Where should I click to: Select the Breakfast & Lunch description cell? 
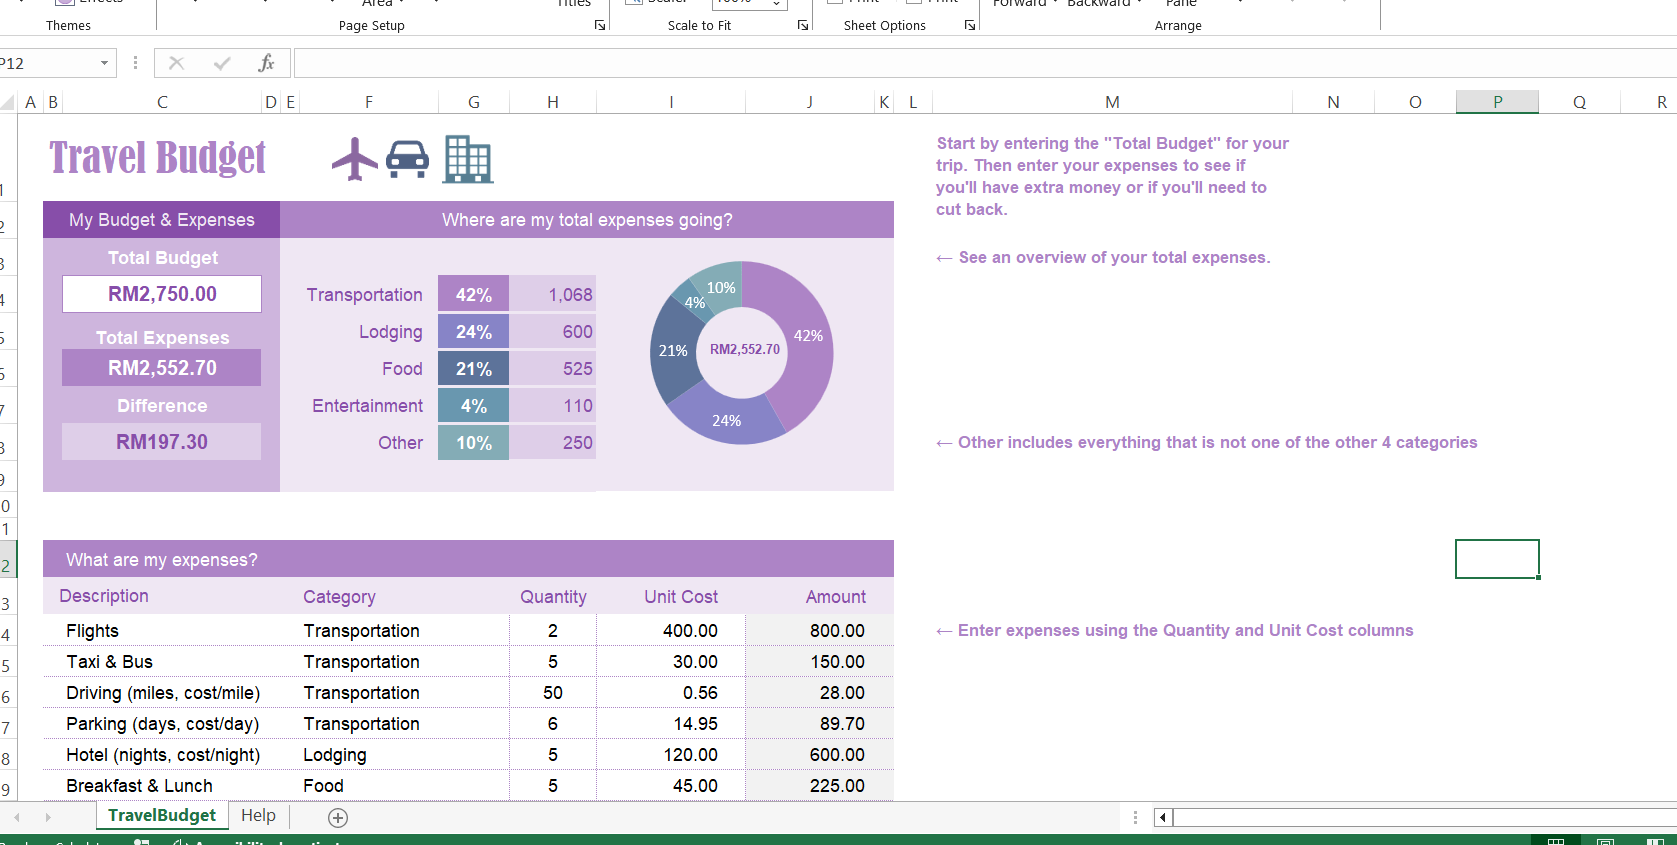(x=162, y=786)
